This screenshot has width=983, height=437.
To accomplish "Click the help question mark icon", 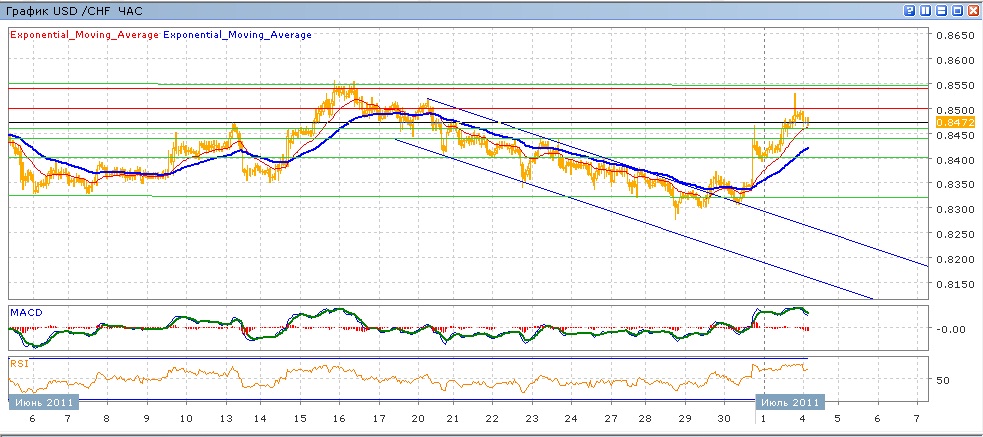I will 909,9.
